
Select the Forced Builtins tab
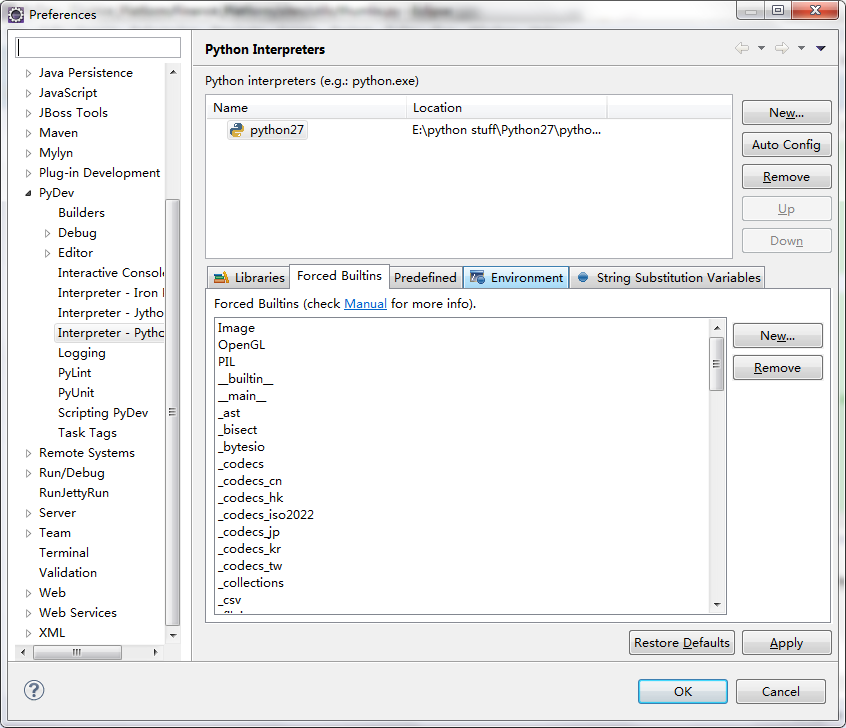tap(339, 276)
